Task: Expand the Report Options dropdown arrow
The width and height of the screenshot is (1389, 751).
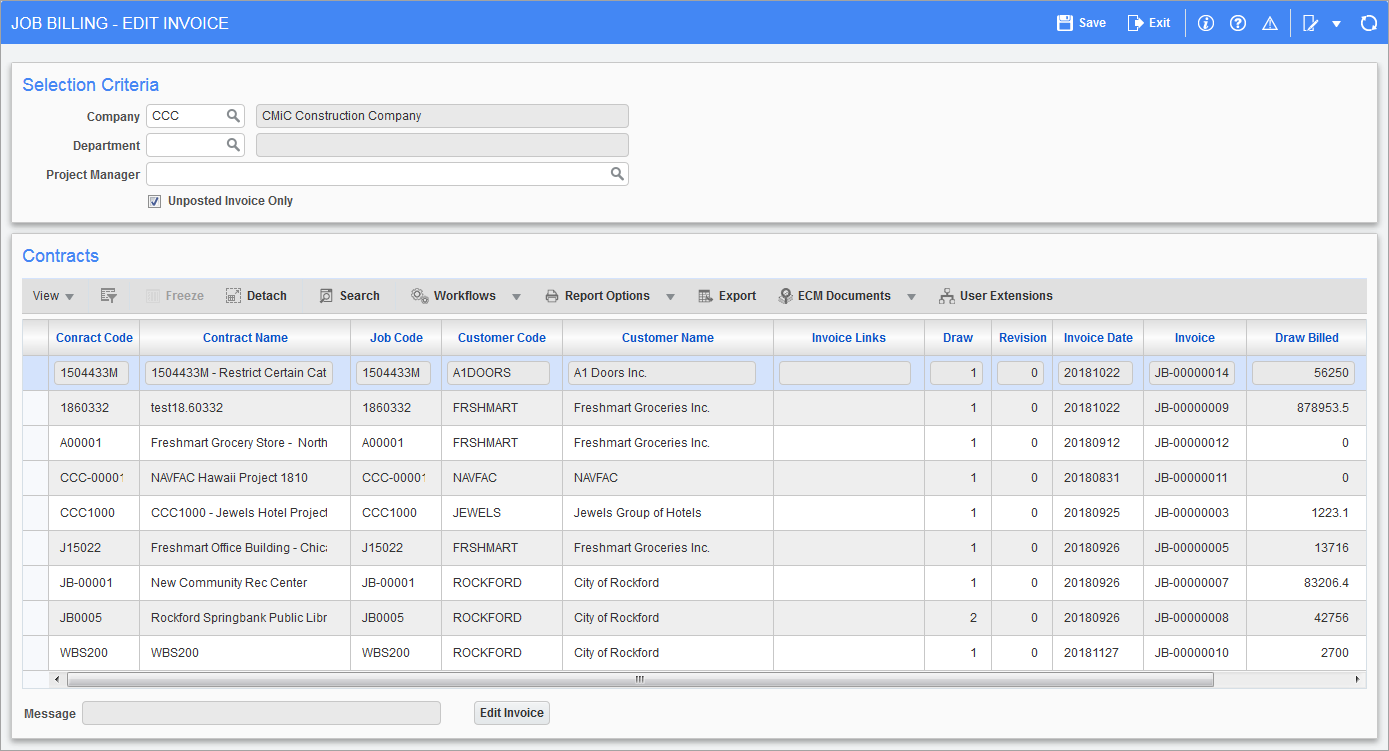Action: pyautogui.click(x=671, y=297)
